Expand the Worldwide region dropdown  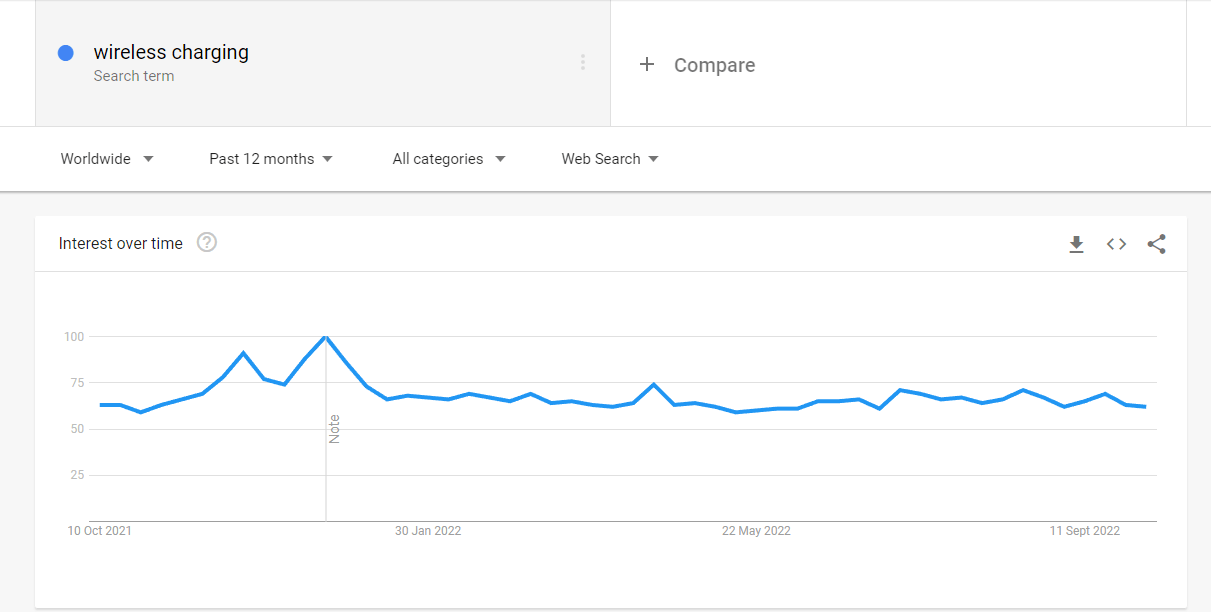pos(107,159)
